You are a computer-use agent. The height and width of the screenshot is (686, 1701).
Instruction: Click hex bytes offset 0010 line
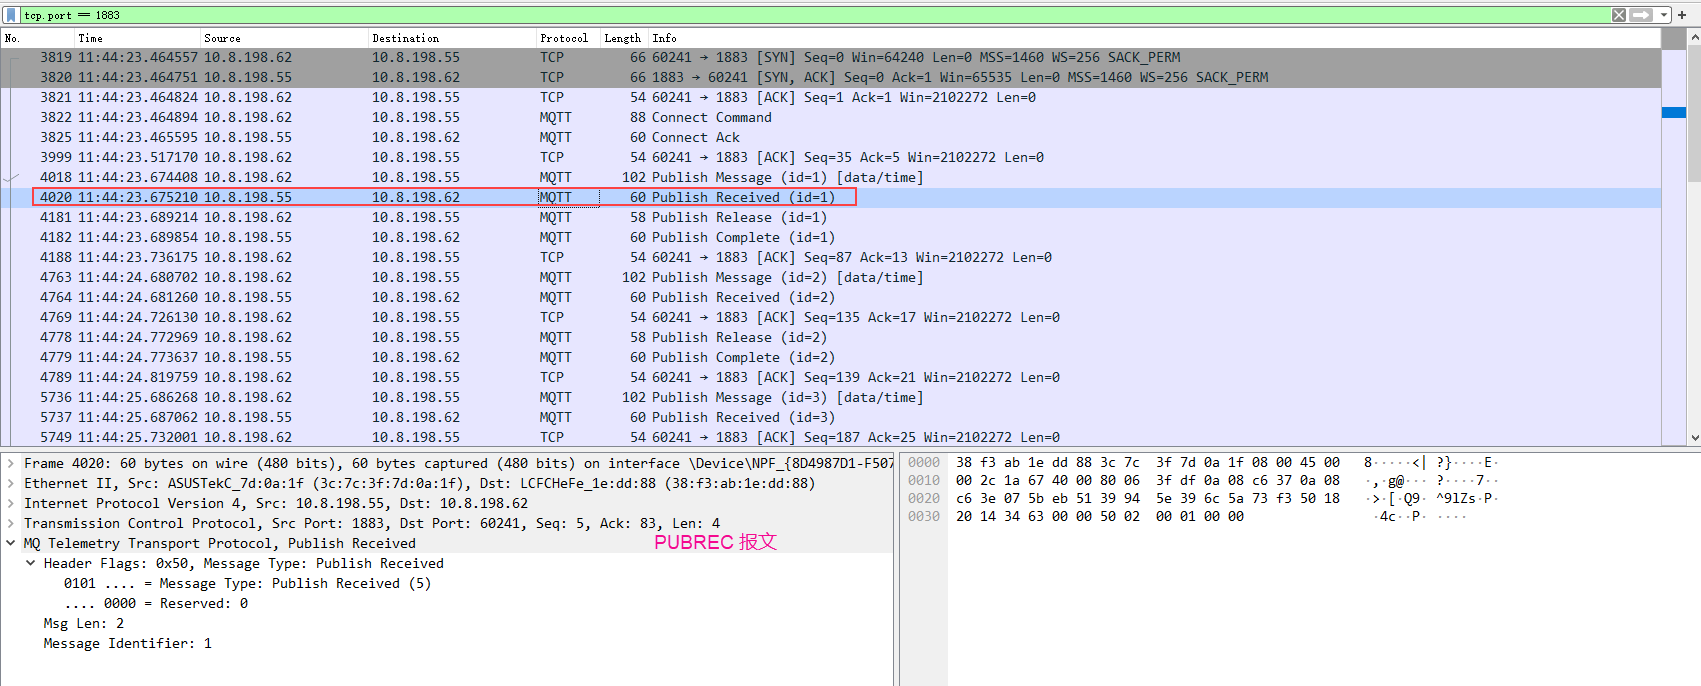1148,480
